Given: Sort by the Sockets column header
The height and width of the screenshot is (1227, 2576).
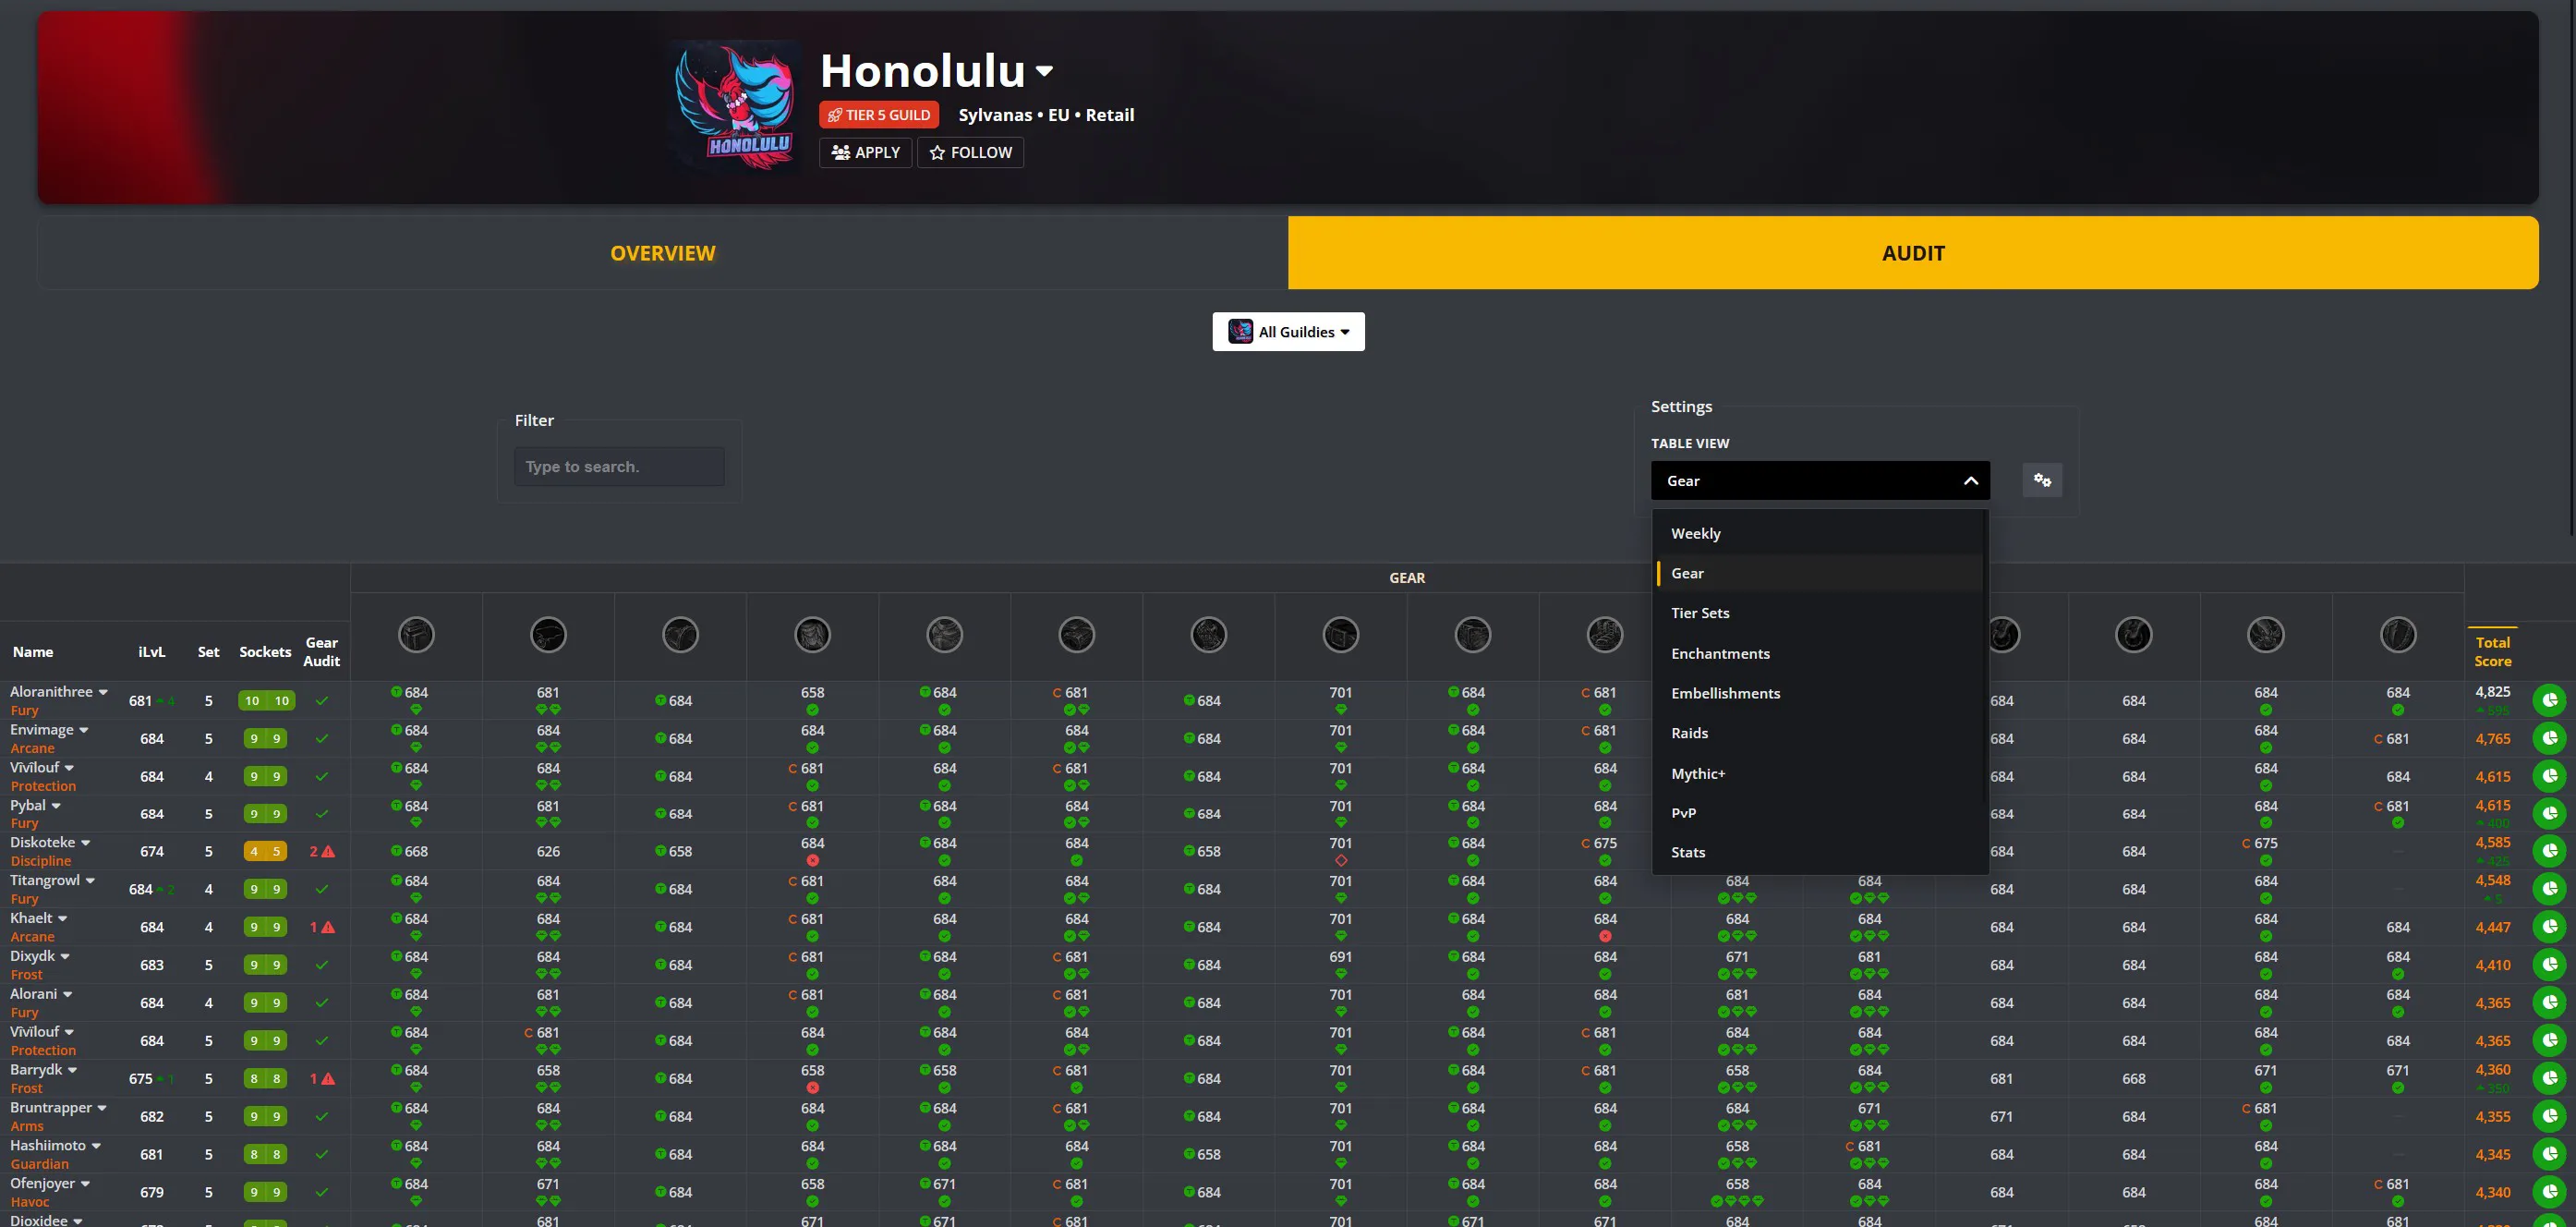Looking at the screenshot, I should [265, 652].
